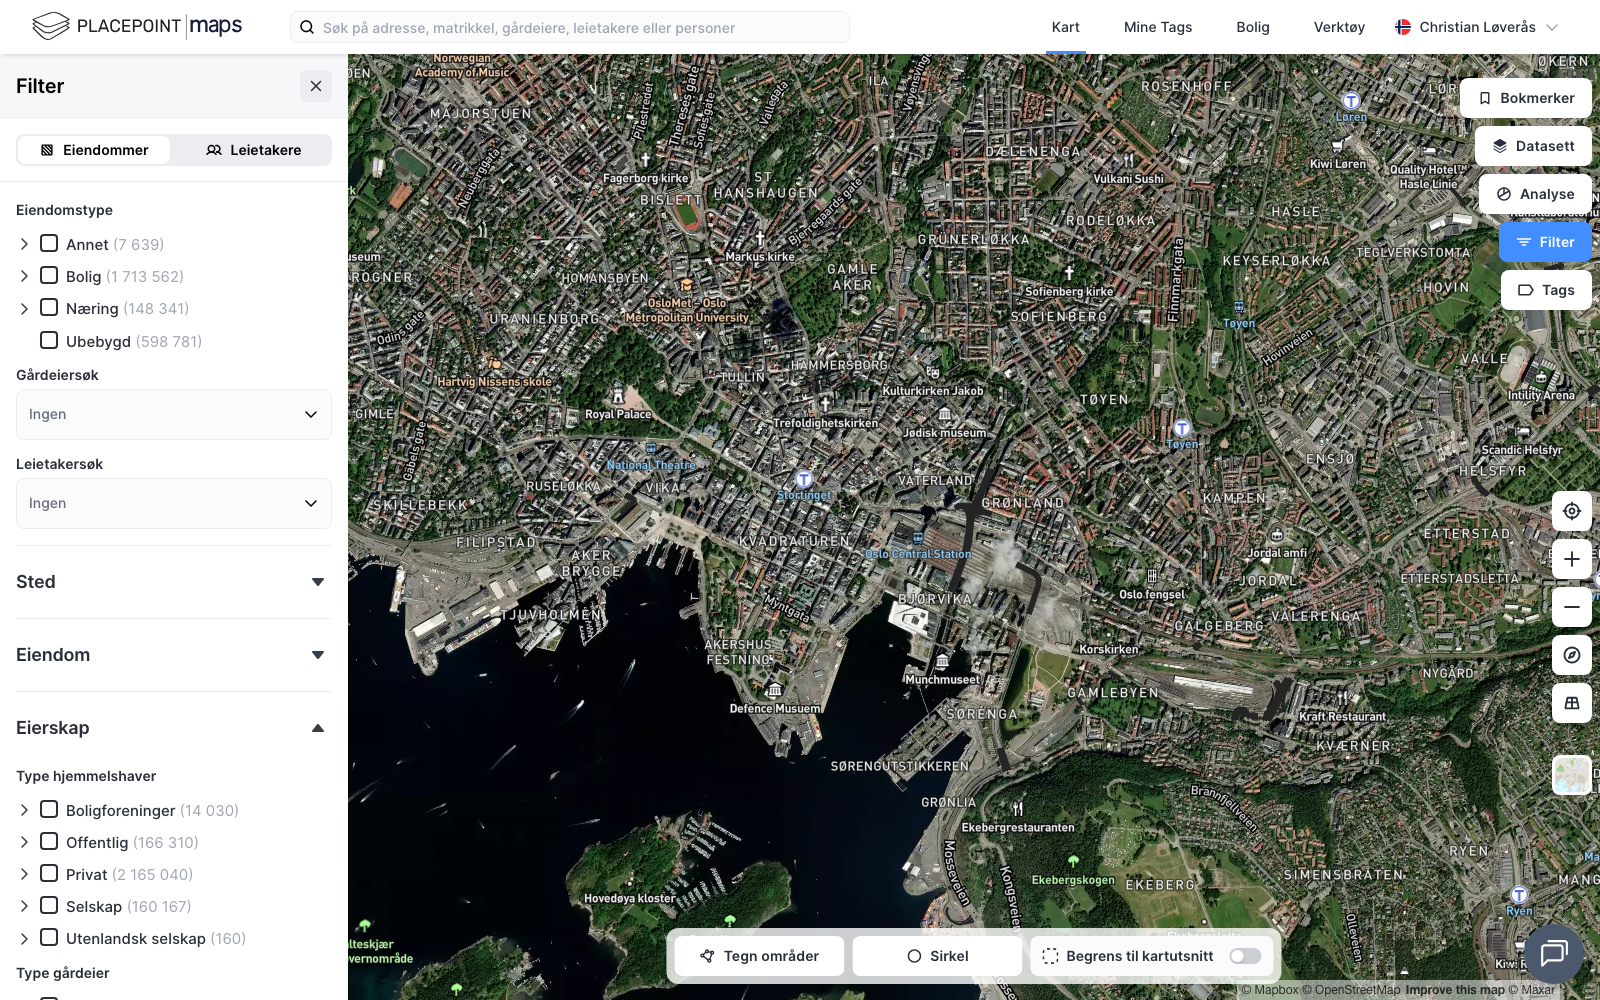Check the Annet property type checkbox

[49, 243]
